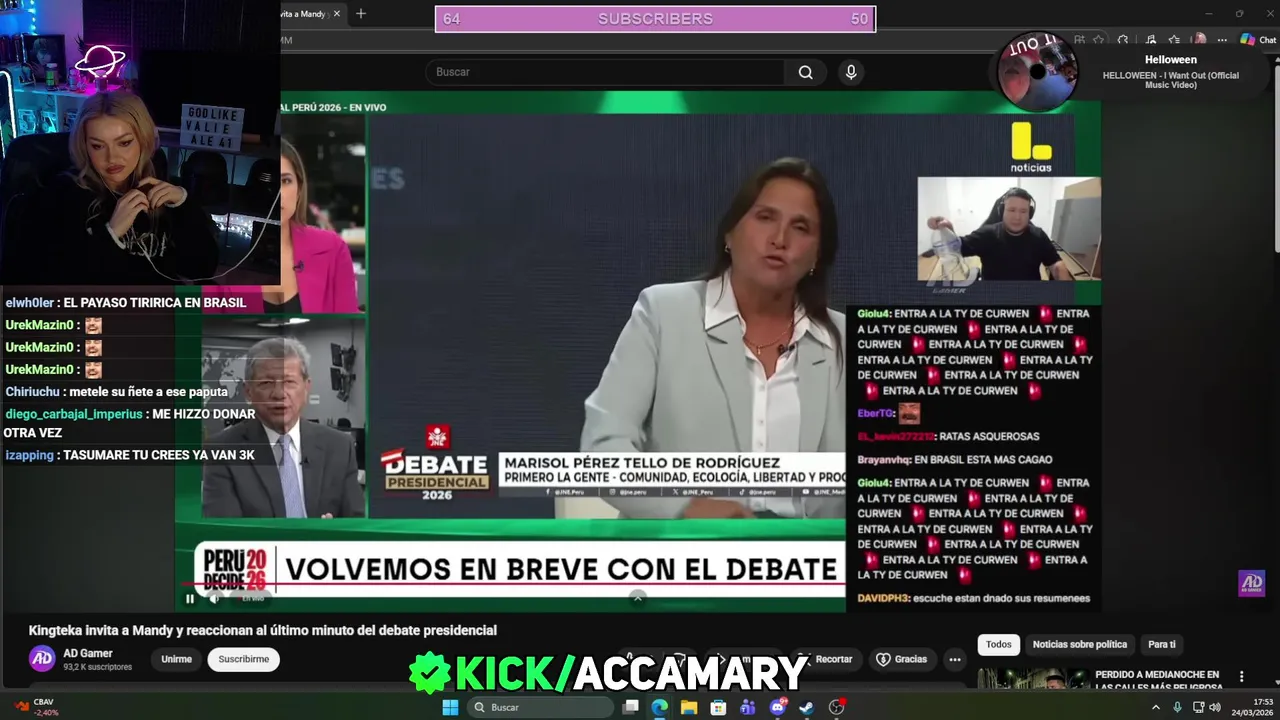The width and height of the screenshot is (1280, 720).
Task: Open recommended video 'Perdido a medianoche' thumbnail
Action: point(1033,679)
